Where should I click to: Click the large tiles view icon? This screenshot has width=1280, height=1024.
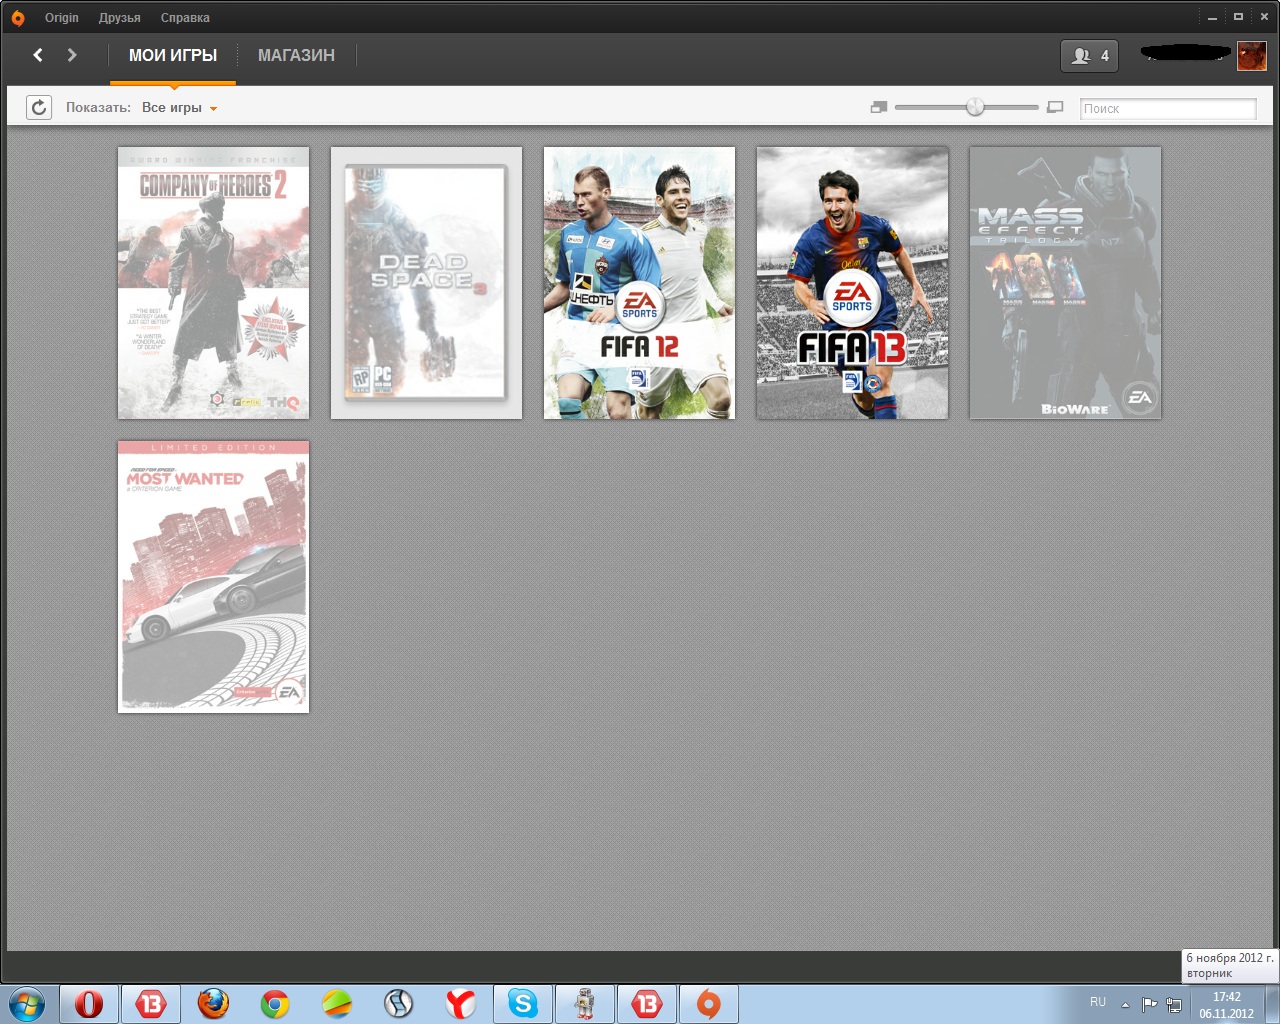coord(1055,107)
